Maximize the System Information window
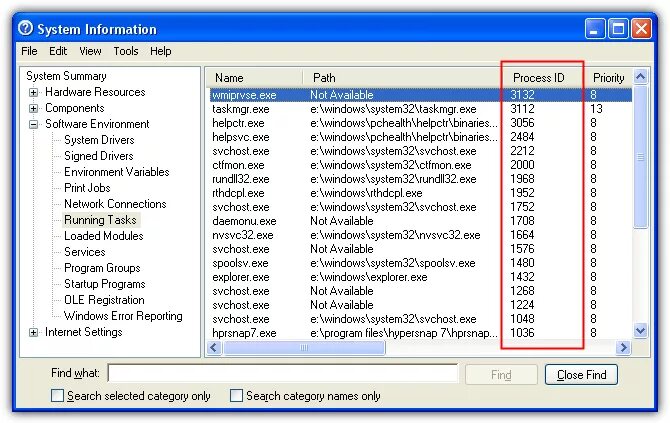Viewport: 670px width, 423px height. pos(618,29)
